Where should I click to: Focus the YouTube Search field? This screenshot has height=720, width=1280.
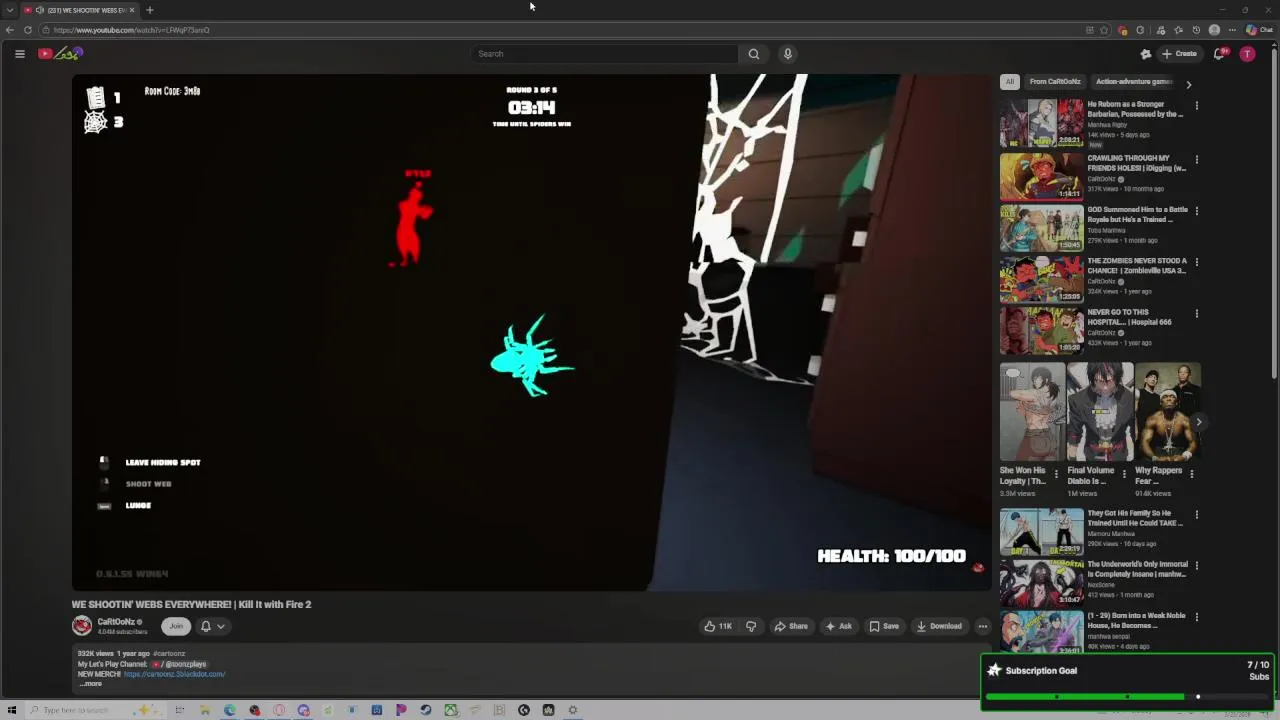605,54
